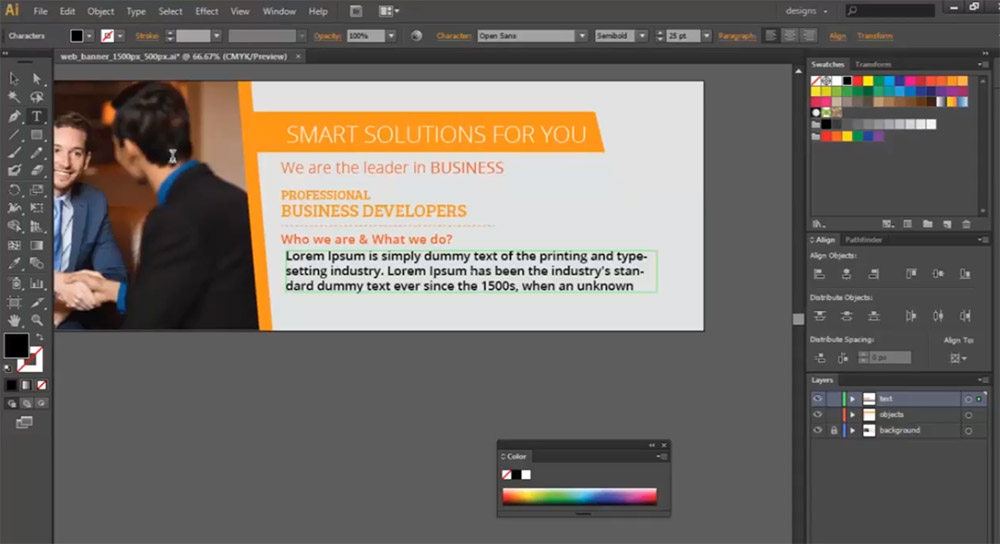Align paragraph right in control bar
This screenshot has width=1000, height=544.
coord(809,36)
